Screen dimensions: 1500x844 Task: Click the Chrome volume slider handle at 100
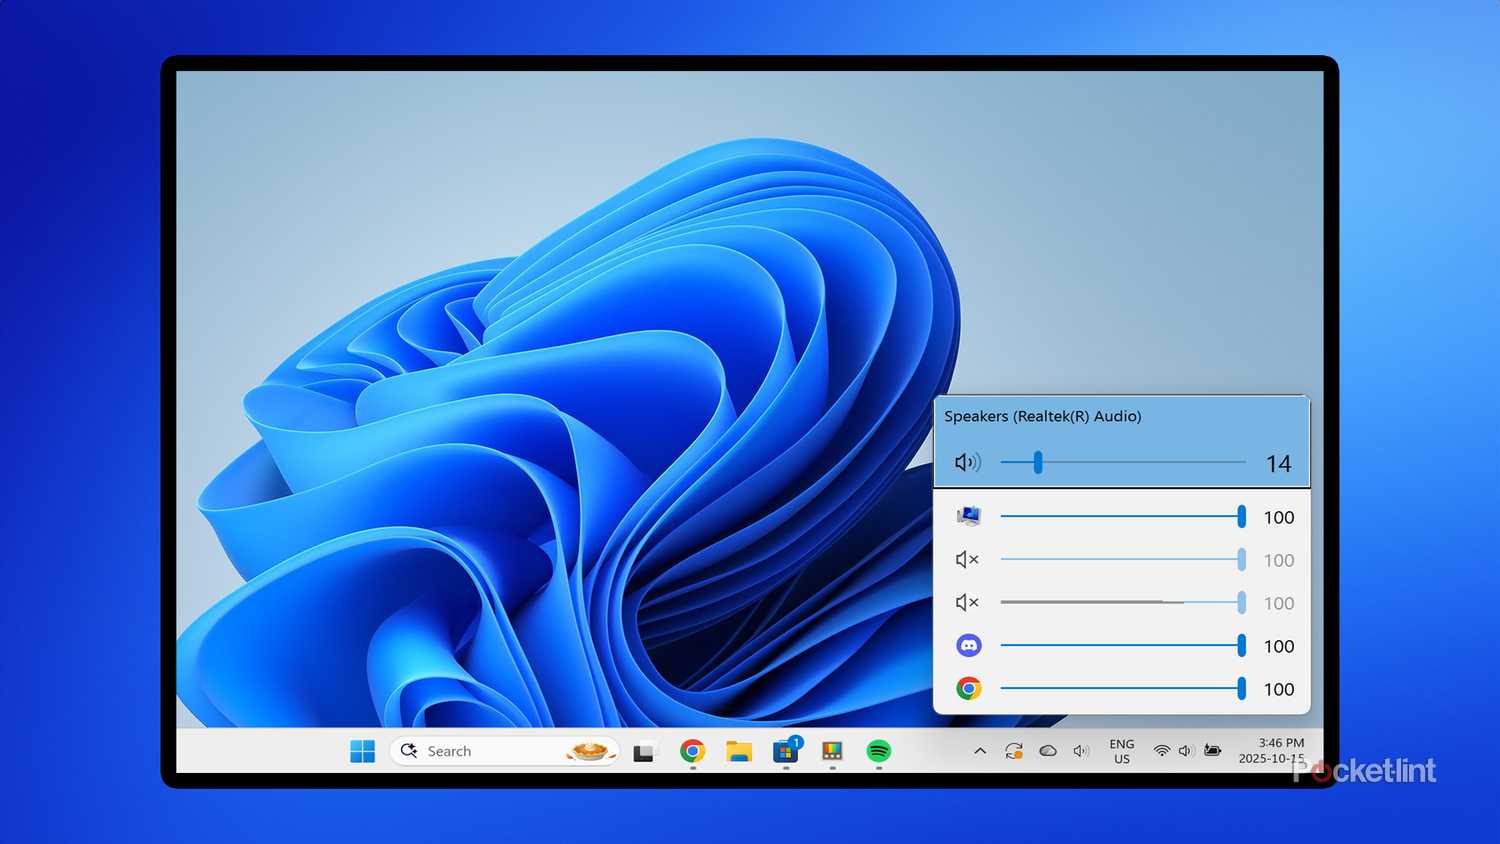pos(1241,689)
